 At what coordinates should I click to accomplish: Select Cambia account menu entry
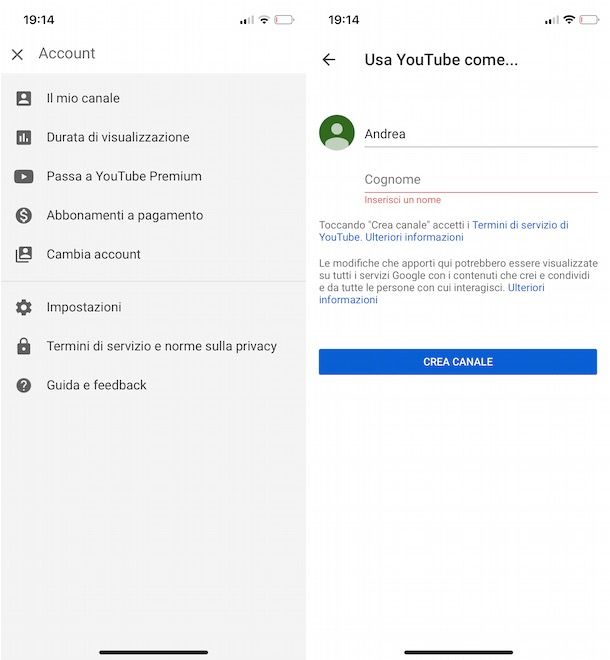pyautogui.click(x=153, y=254)
